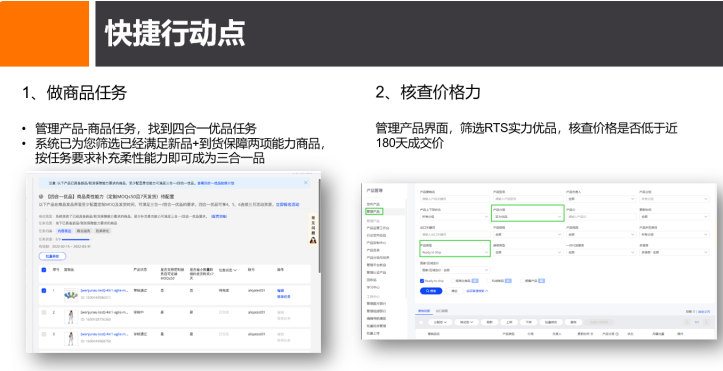Go to next page arrow in pagination
The width and height of the screenshot is (723, 371).
[706, 322]
